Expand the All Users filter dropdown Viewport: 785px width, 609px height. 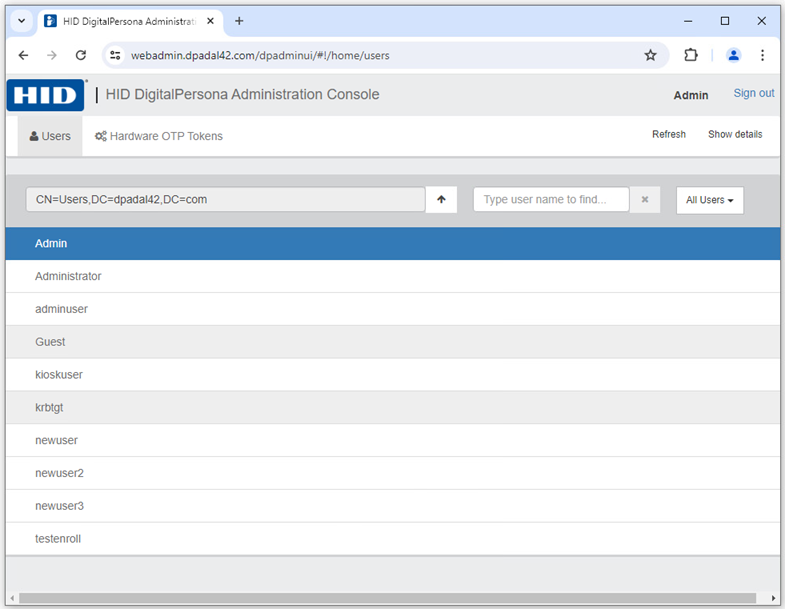[709, 200]
